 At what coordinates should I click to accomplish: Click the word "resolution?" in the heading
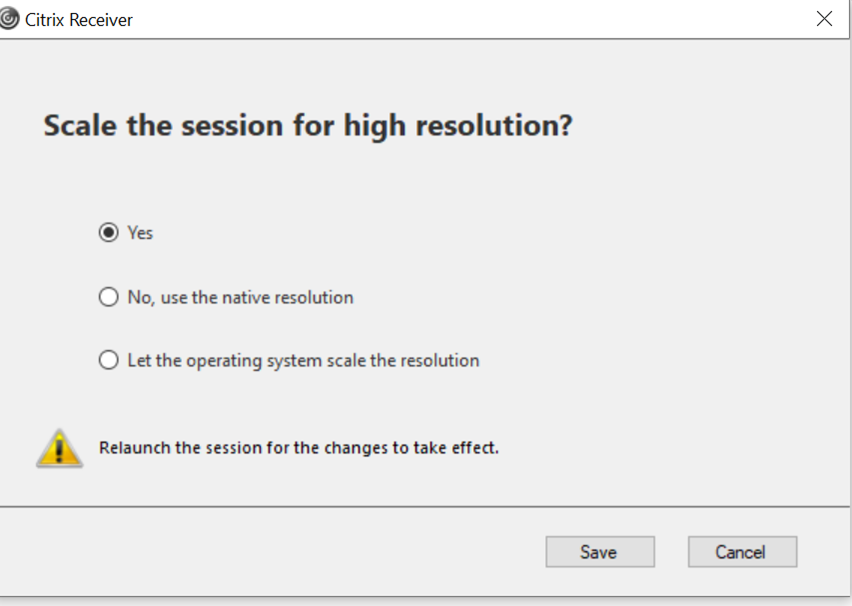click(x=494, y=126)
